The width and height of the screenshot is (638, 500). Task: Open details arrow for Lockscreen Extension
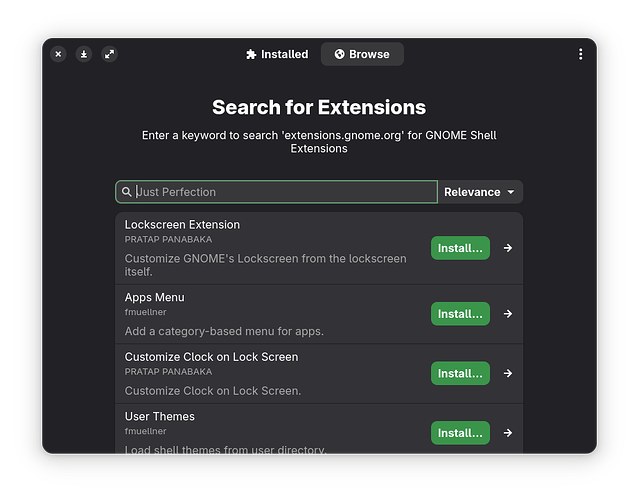click(x=508, y=248)
